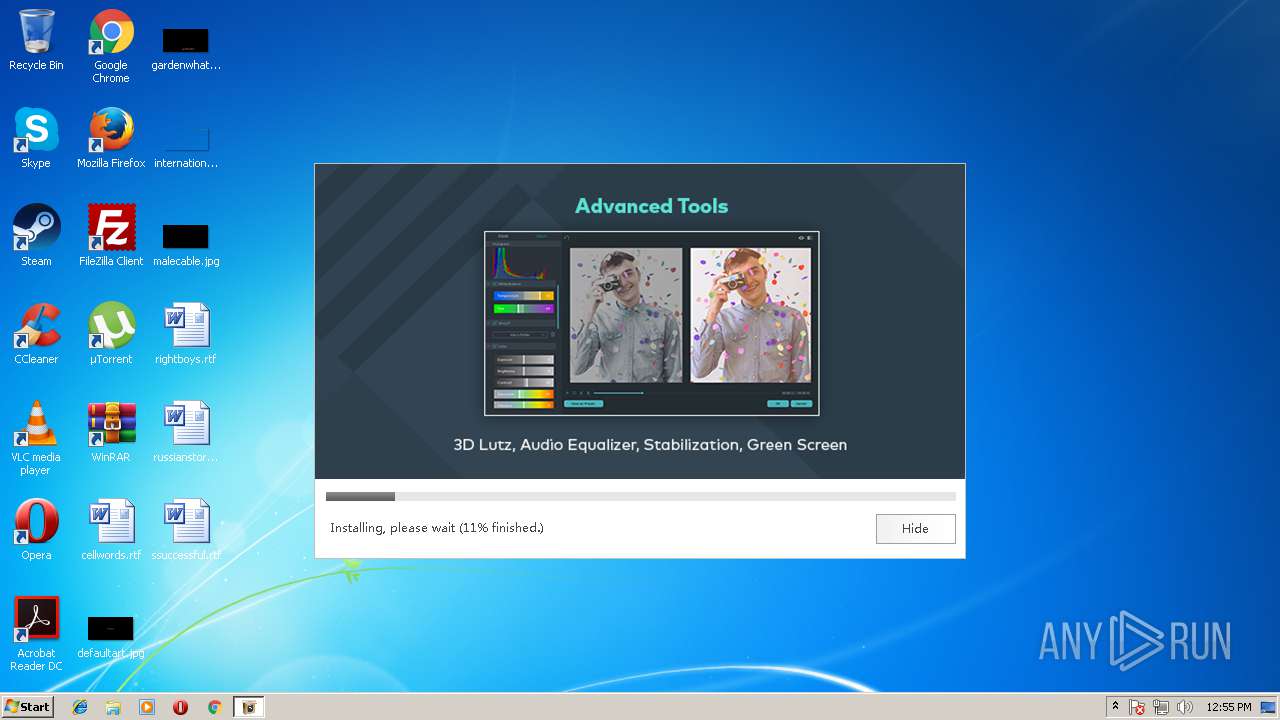Switch to the installer taskbar button

click(x=249, y=707)
